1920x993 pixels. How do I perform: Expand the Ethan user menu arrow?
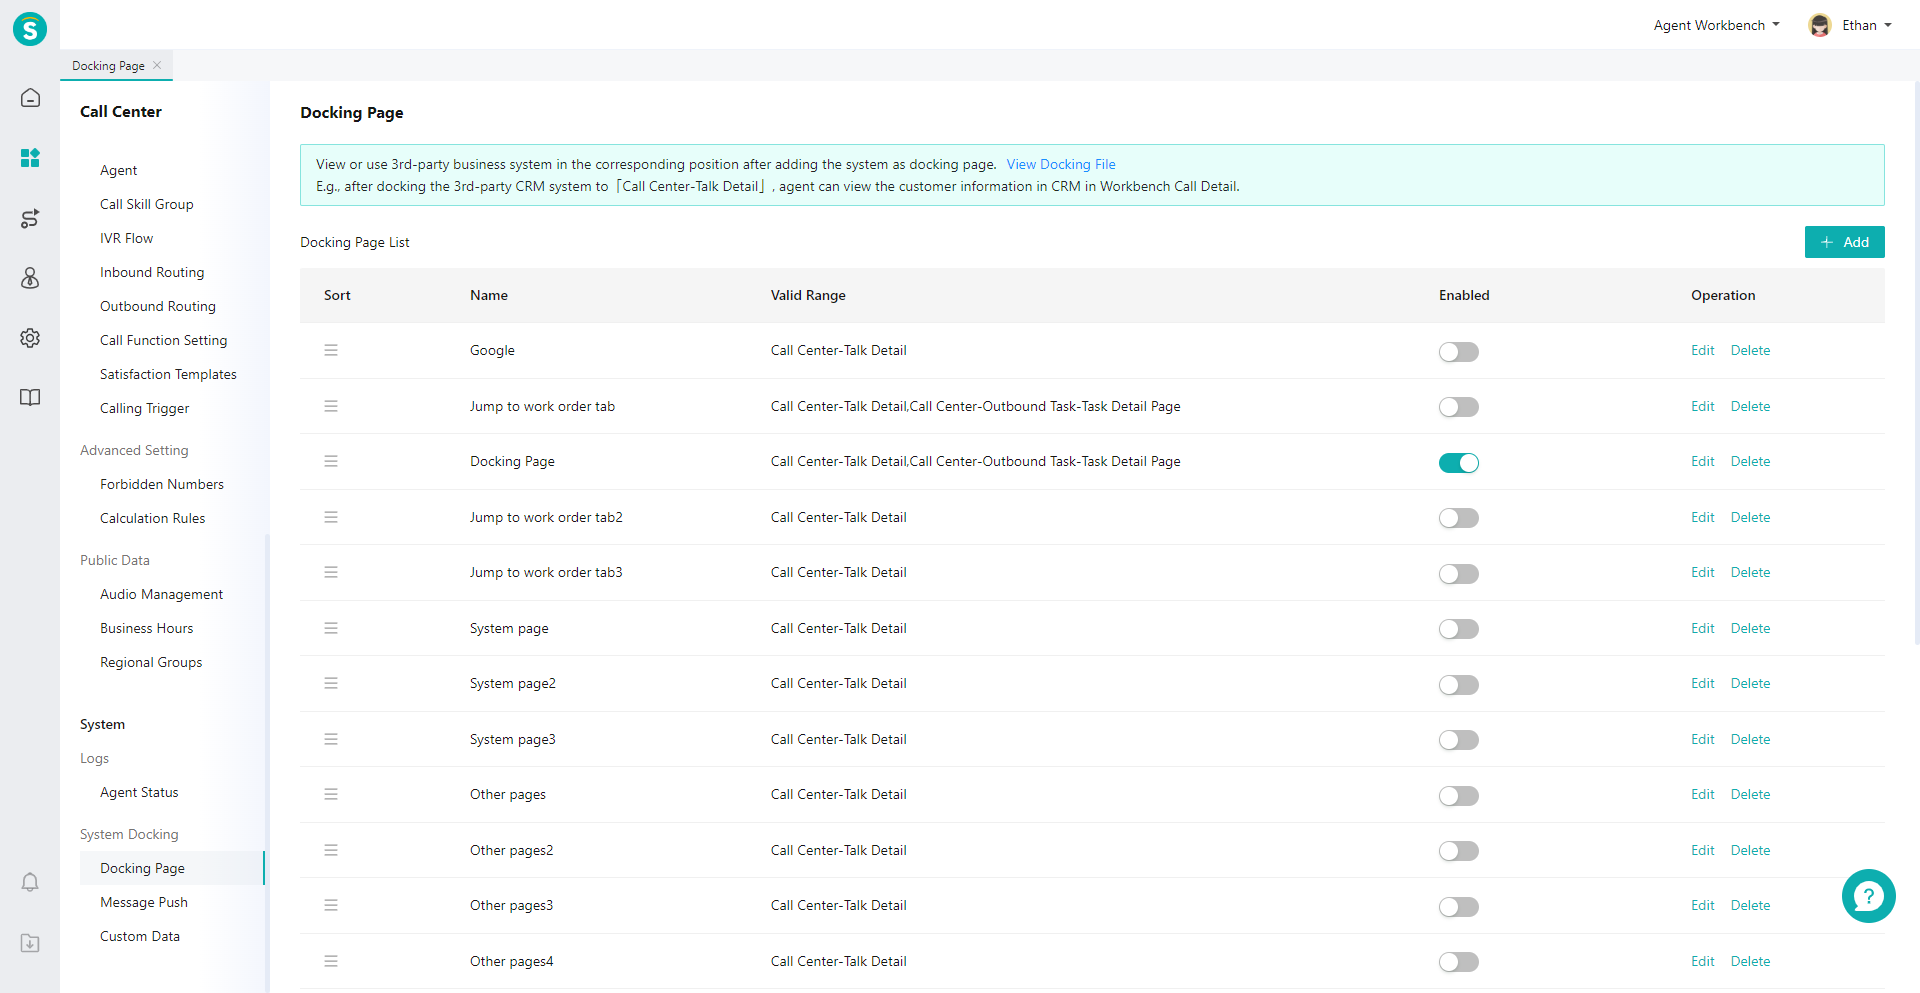[1888, 25]
